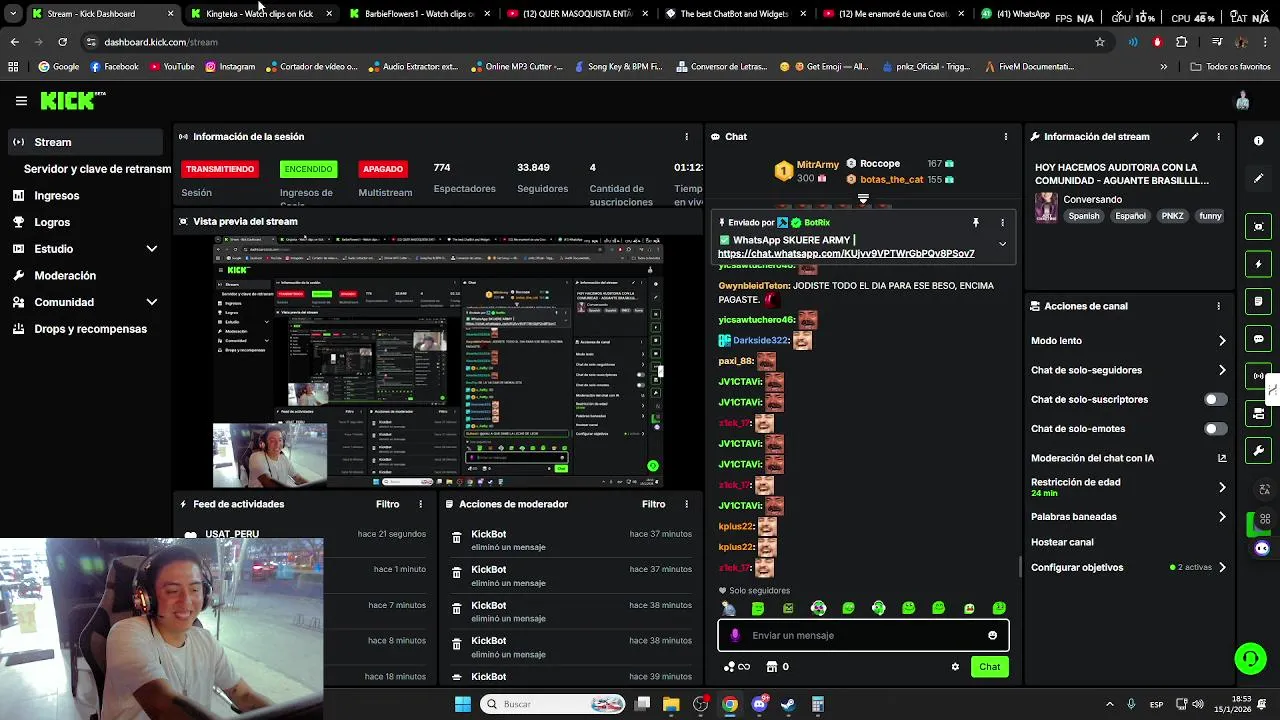Open Restricción de edad settings arrow
The width and height of the screenshot is (1280, 720).
click(1222, 487)
